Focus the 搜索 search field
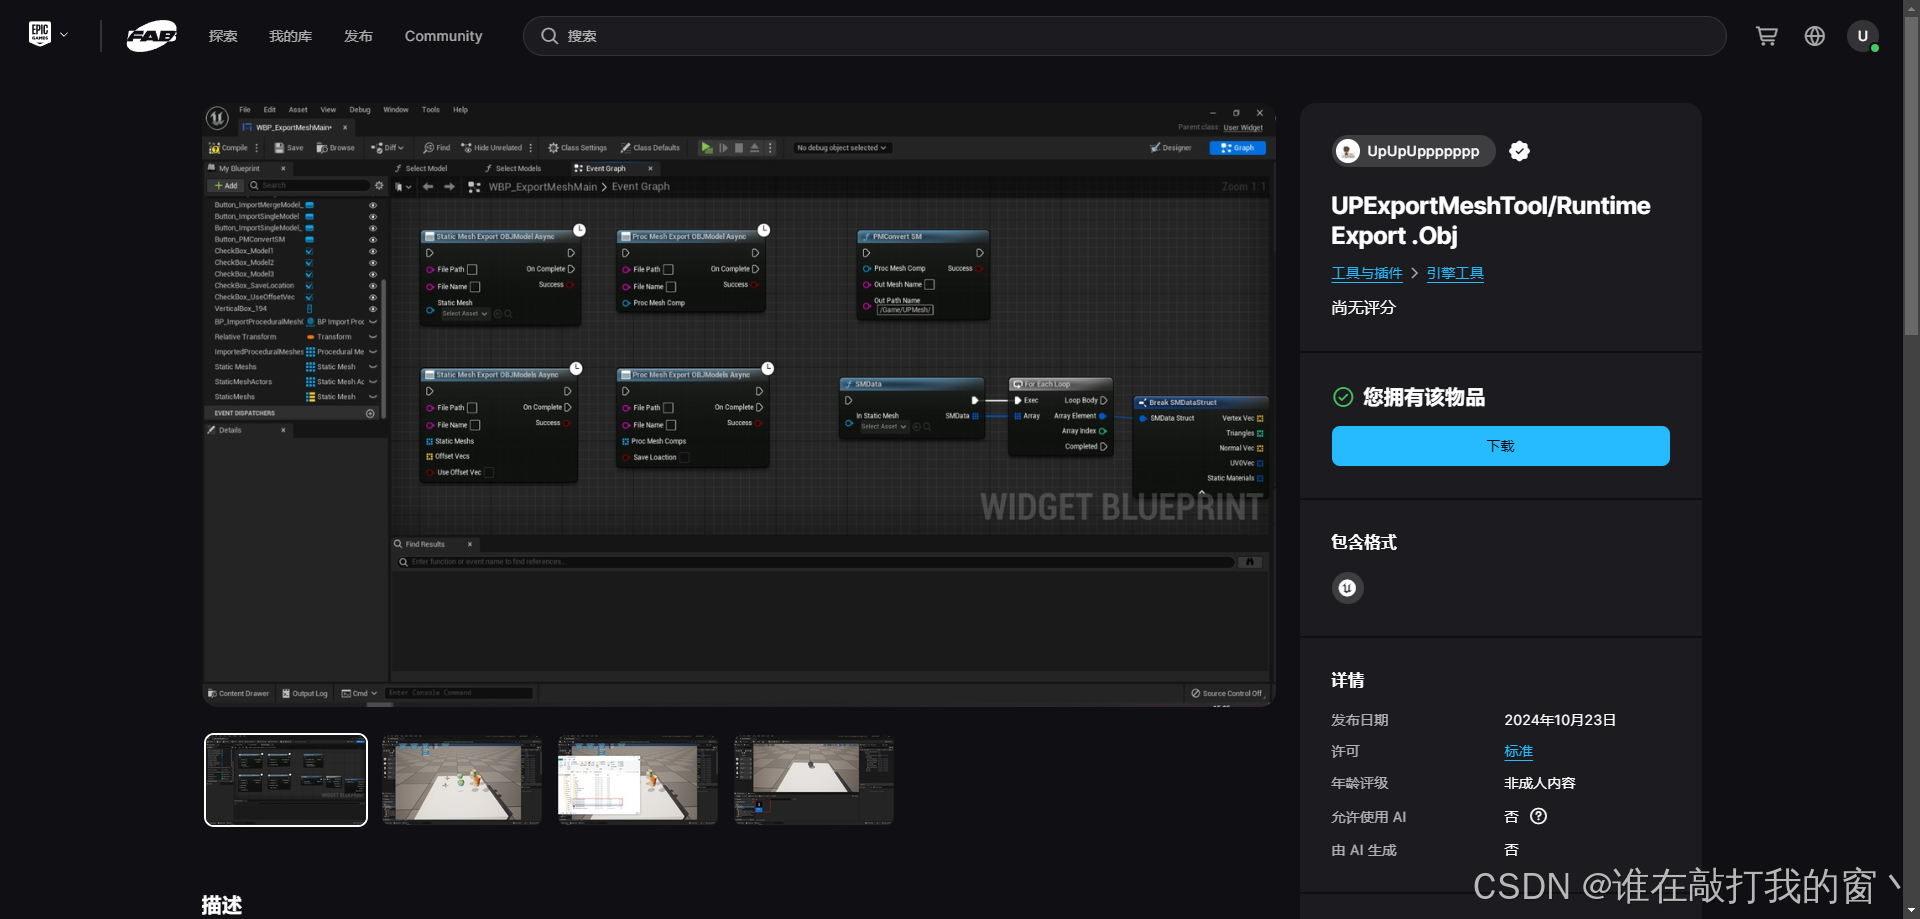 coord(1124,36)
